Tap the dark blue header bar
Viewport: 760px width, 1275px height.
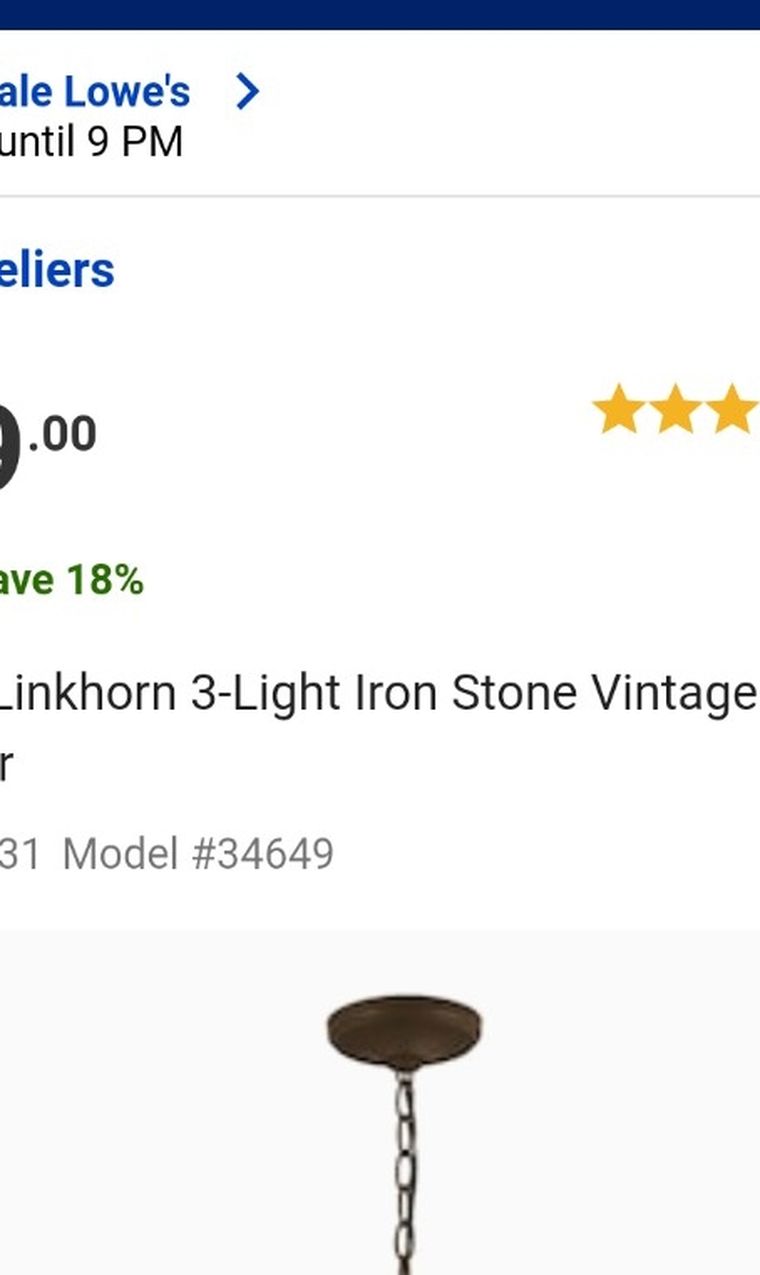tap(380, 14)
